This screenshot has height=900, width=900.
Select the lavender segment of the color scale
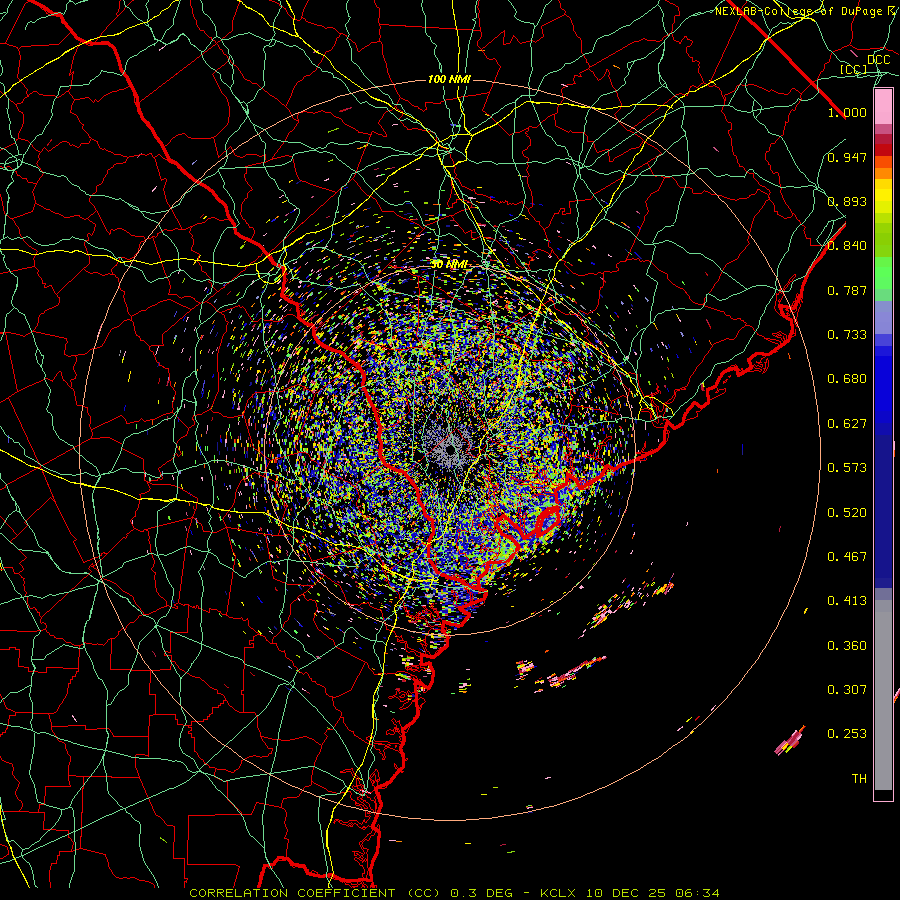(883, 317)
